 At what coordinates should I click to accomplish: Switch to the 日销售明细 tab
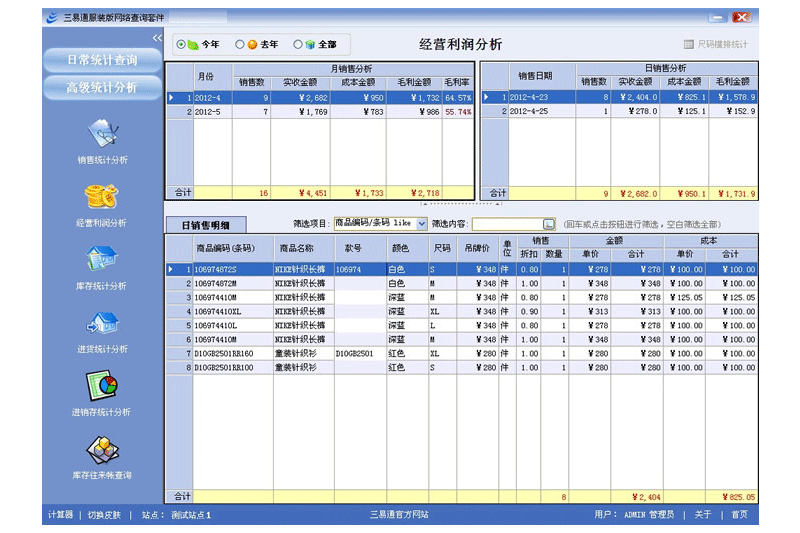coord(206,225)
